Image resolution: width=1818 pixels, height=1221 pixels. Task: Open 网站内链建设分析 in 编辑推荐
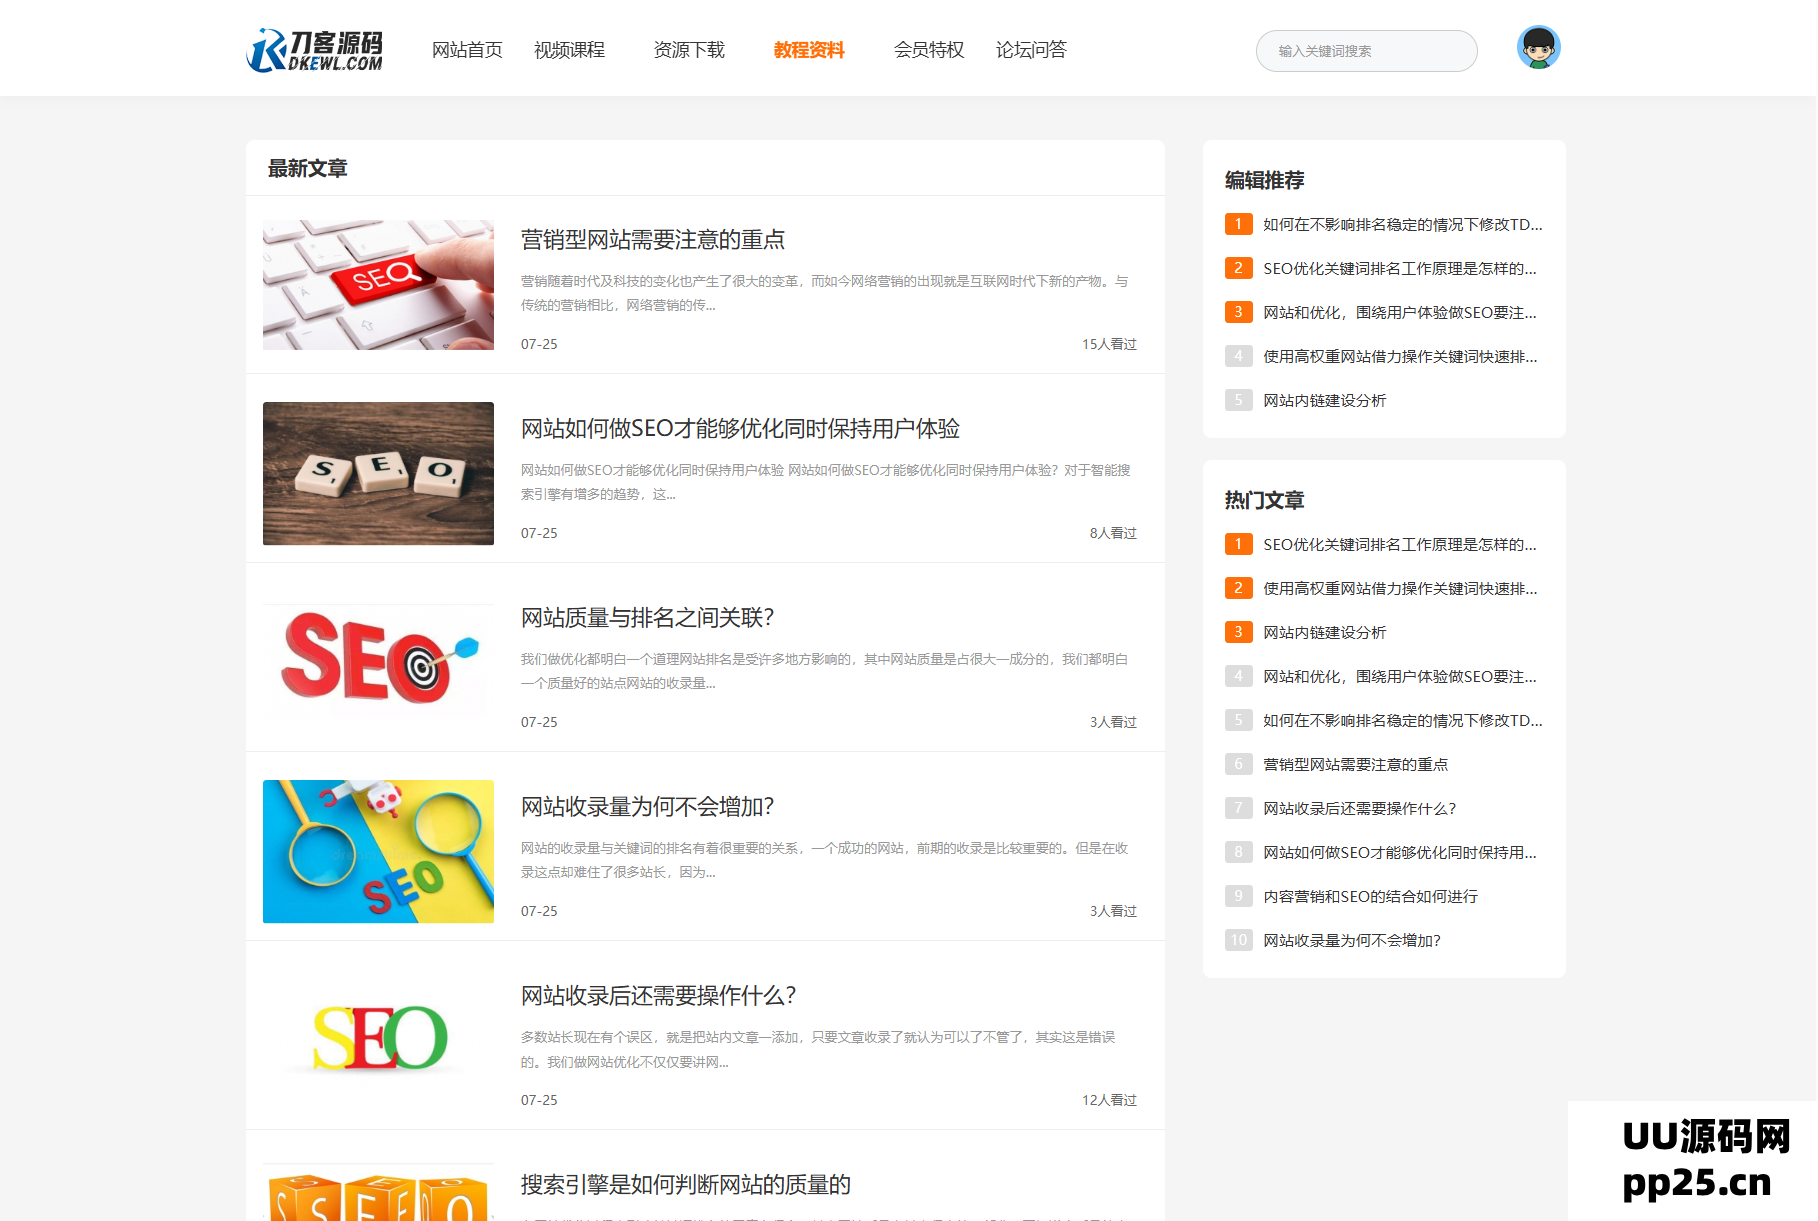[x=1324, y=400]
